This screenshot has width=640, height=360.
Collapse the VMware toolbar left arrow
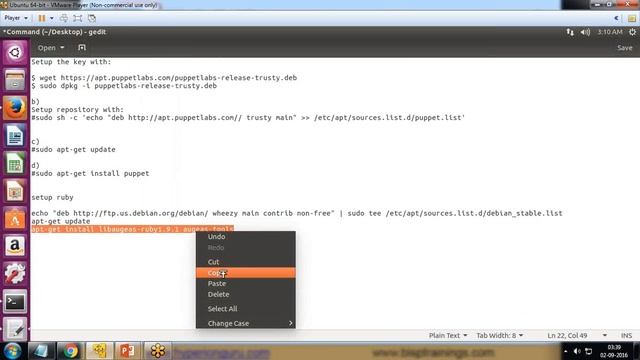click(x=616, y=18)
